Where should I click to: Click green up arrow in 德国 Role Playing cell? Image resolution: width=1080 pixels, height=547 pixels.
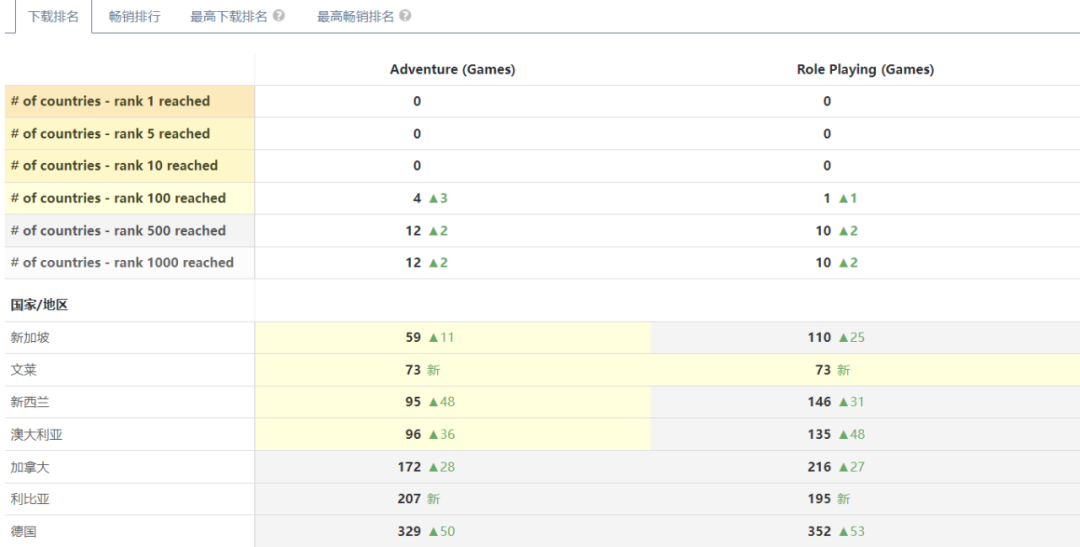pyautogui.click(x=844, y=532)
